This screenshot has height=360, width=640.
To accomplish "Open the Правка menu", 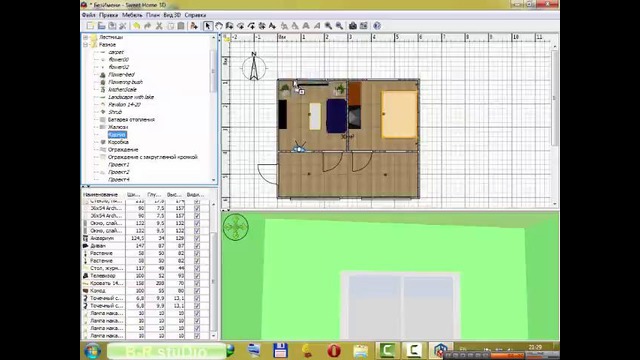I will (109, 15).
